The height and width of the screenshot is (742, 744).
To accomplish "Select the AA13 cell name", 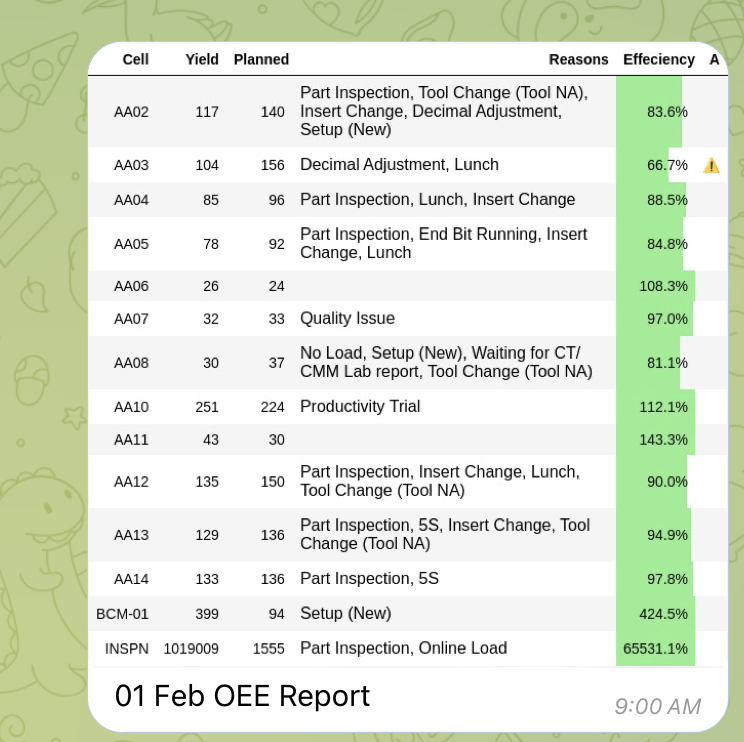I will 131,535.
